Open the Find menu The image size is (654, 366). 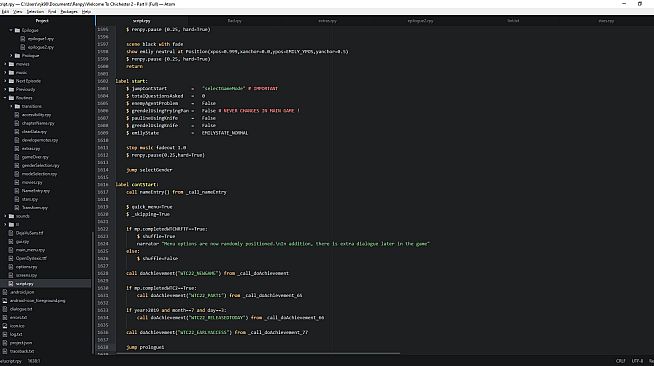52,12
